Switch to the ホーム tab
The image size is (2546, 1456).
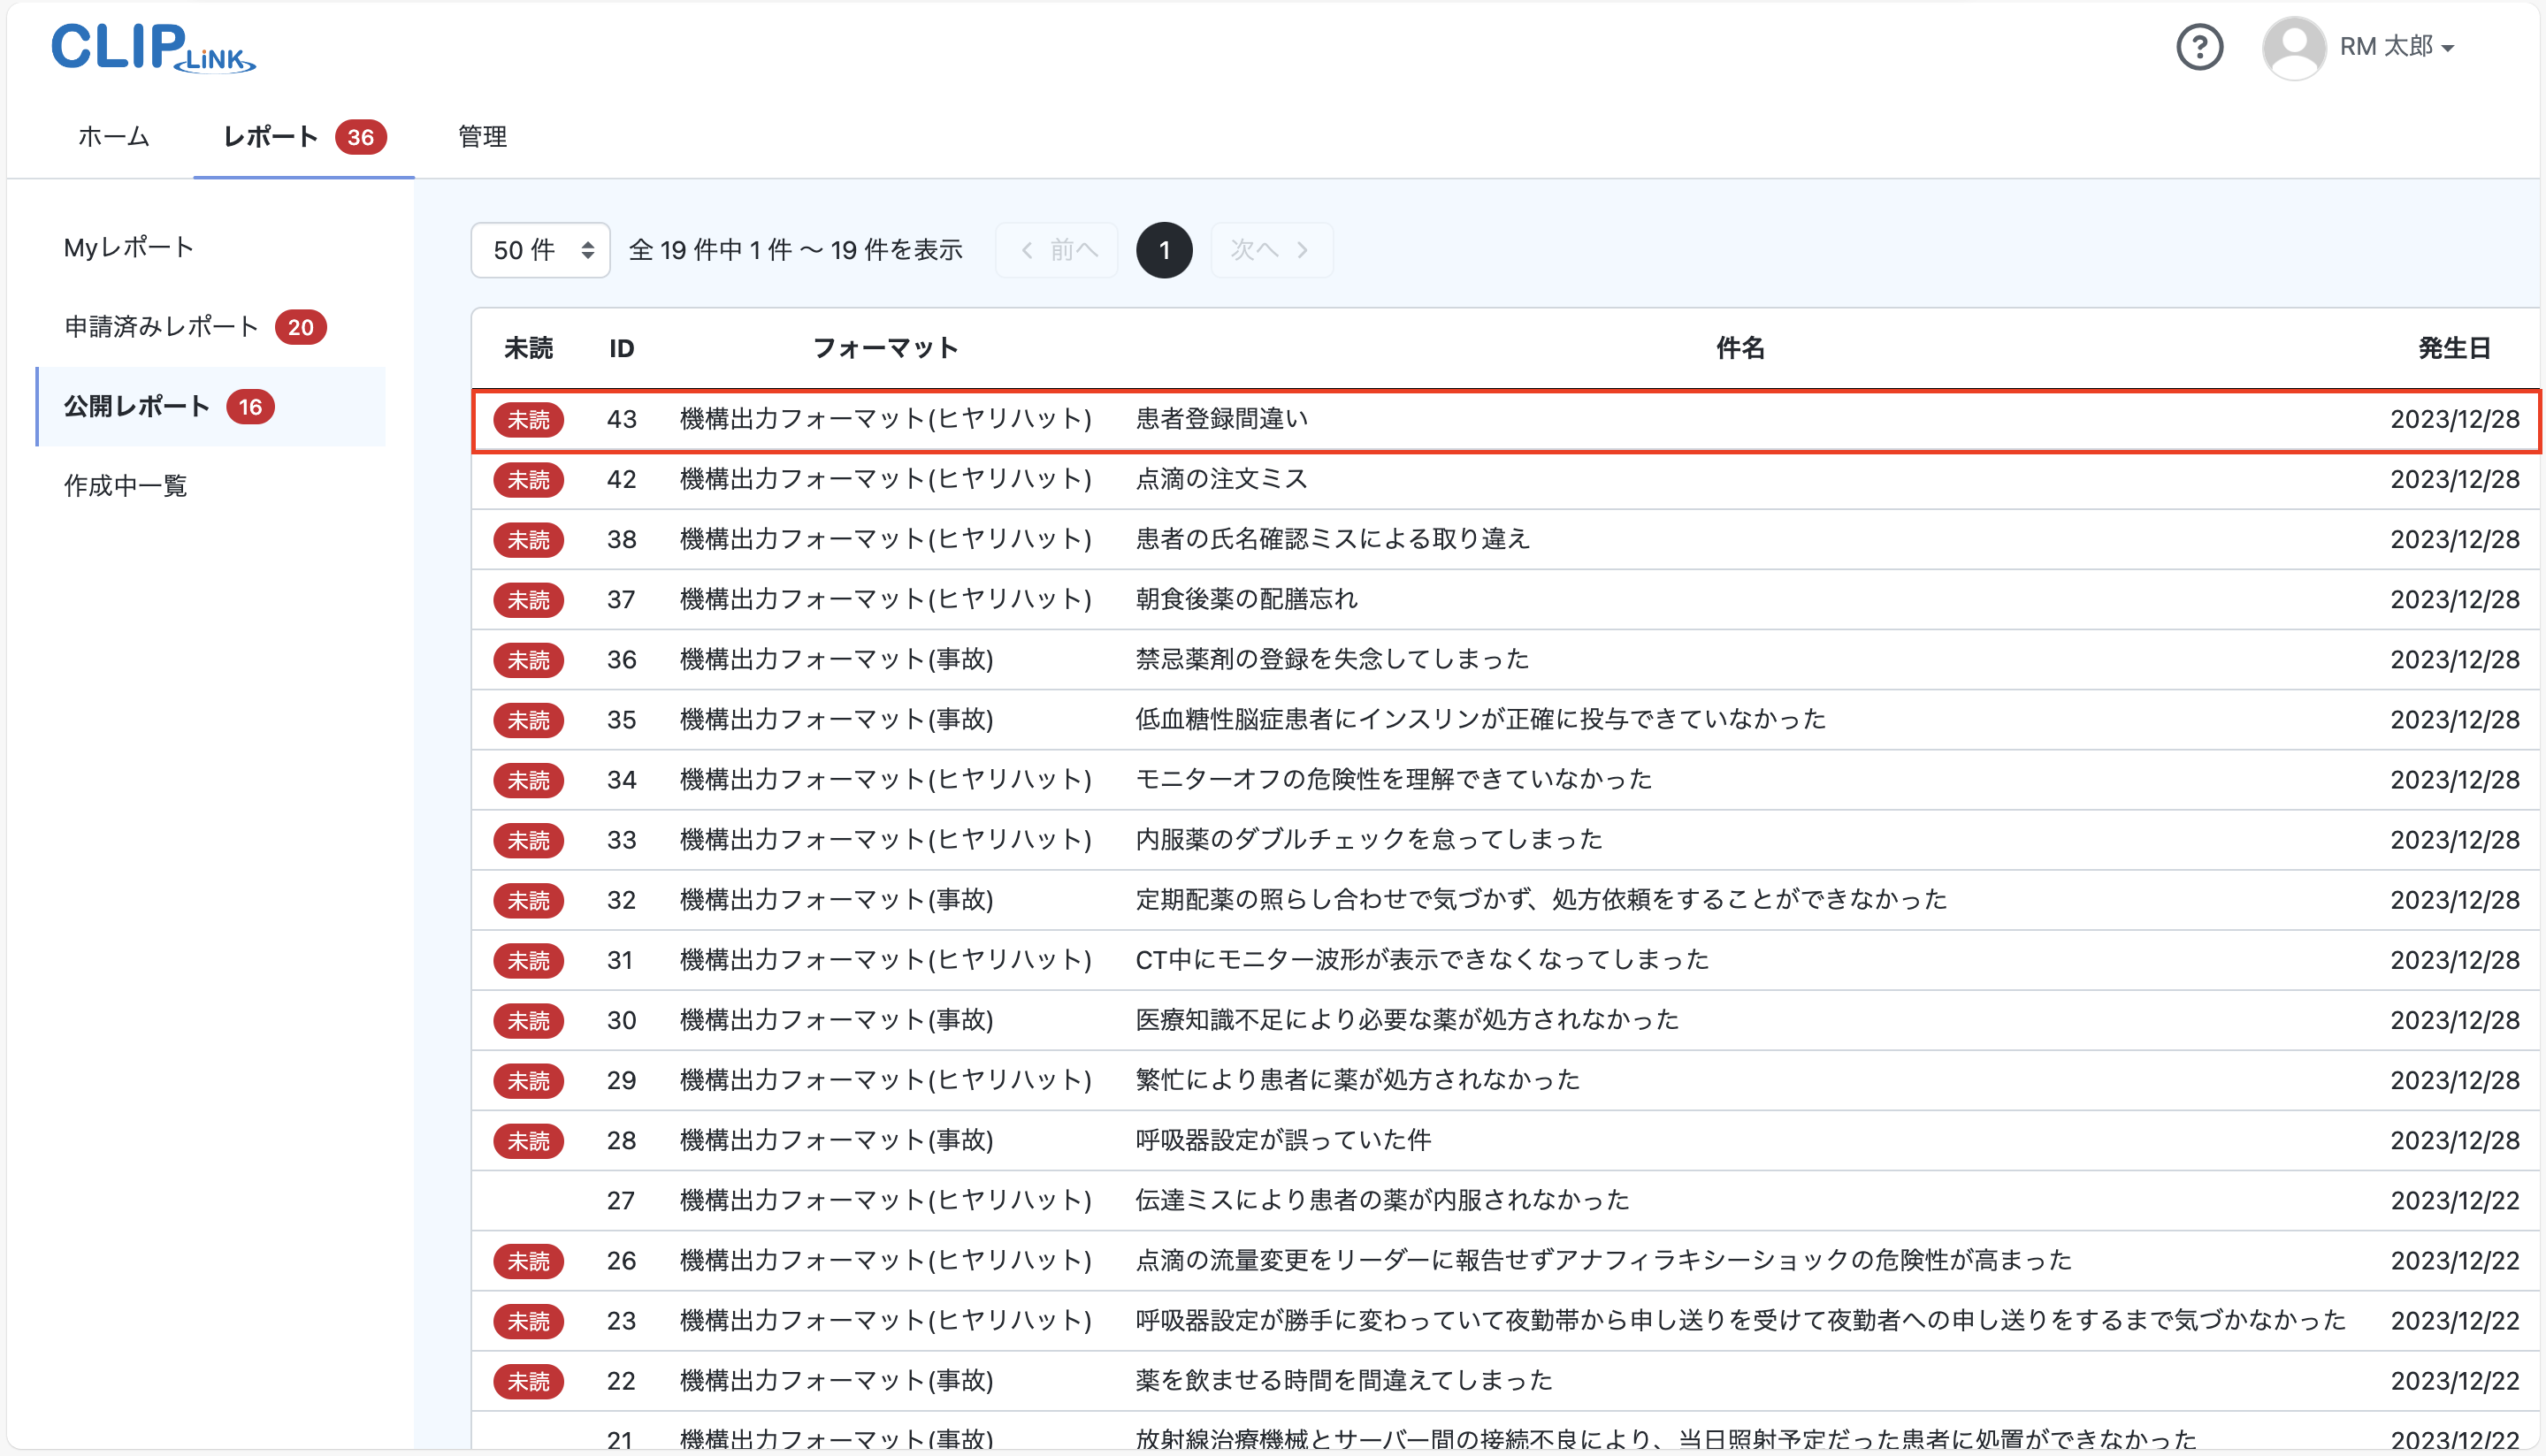(113, 137)
